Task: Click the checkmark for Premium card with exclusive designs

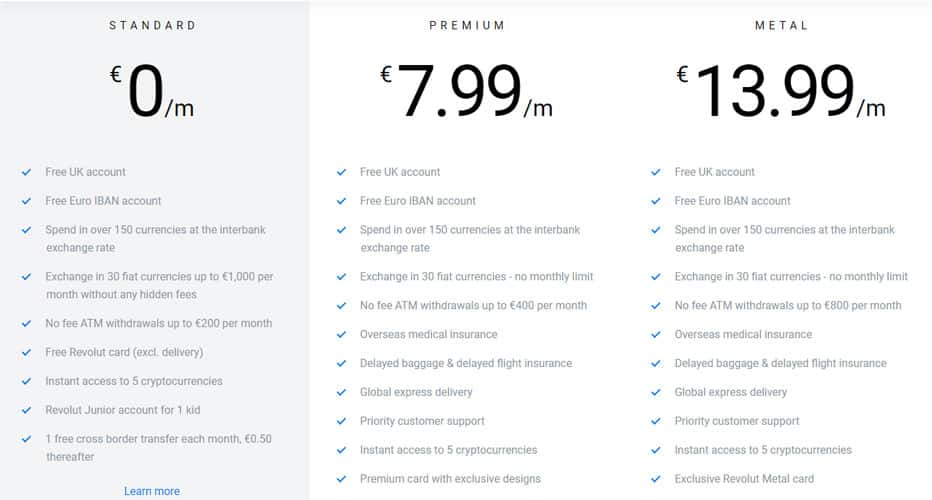Action: click(341, 479)
